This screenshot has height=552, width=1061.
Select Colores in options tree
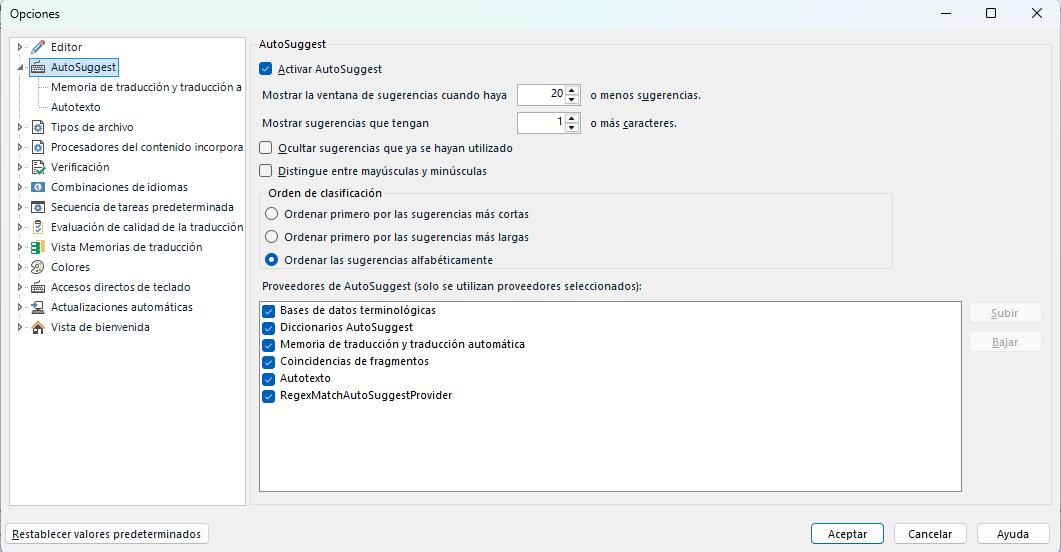coord(70,267)
